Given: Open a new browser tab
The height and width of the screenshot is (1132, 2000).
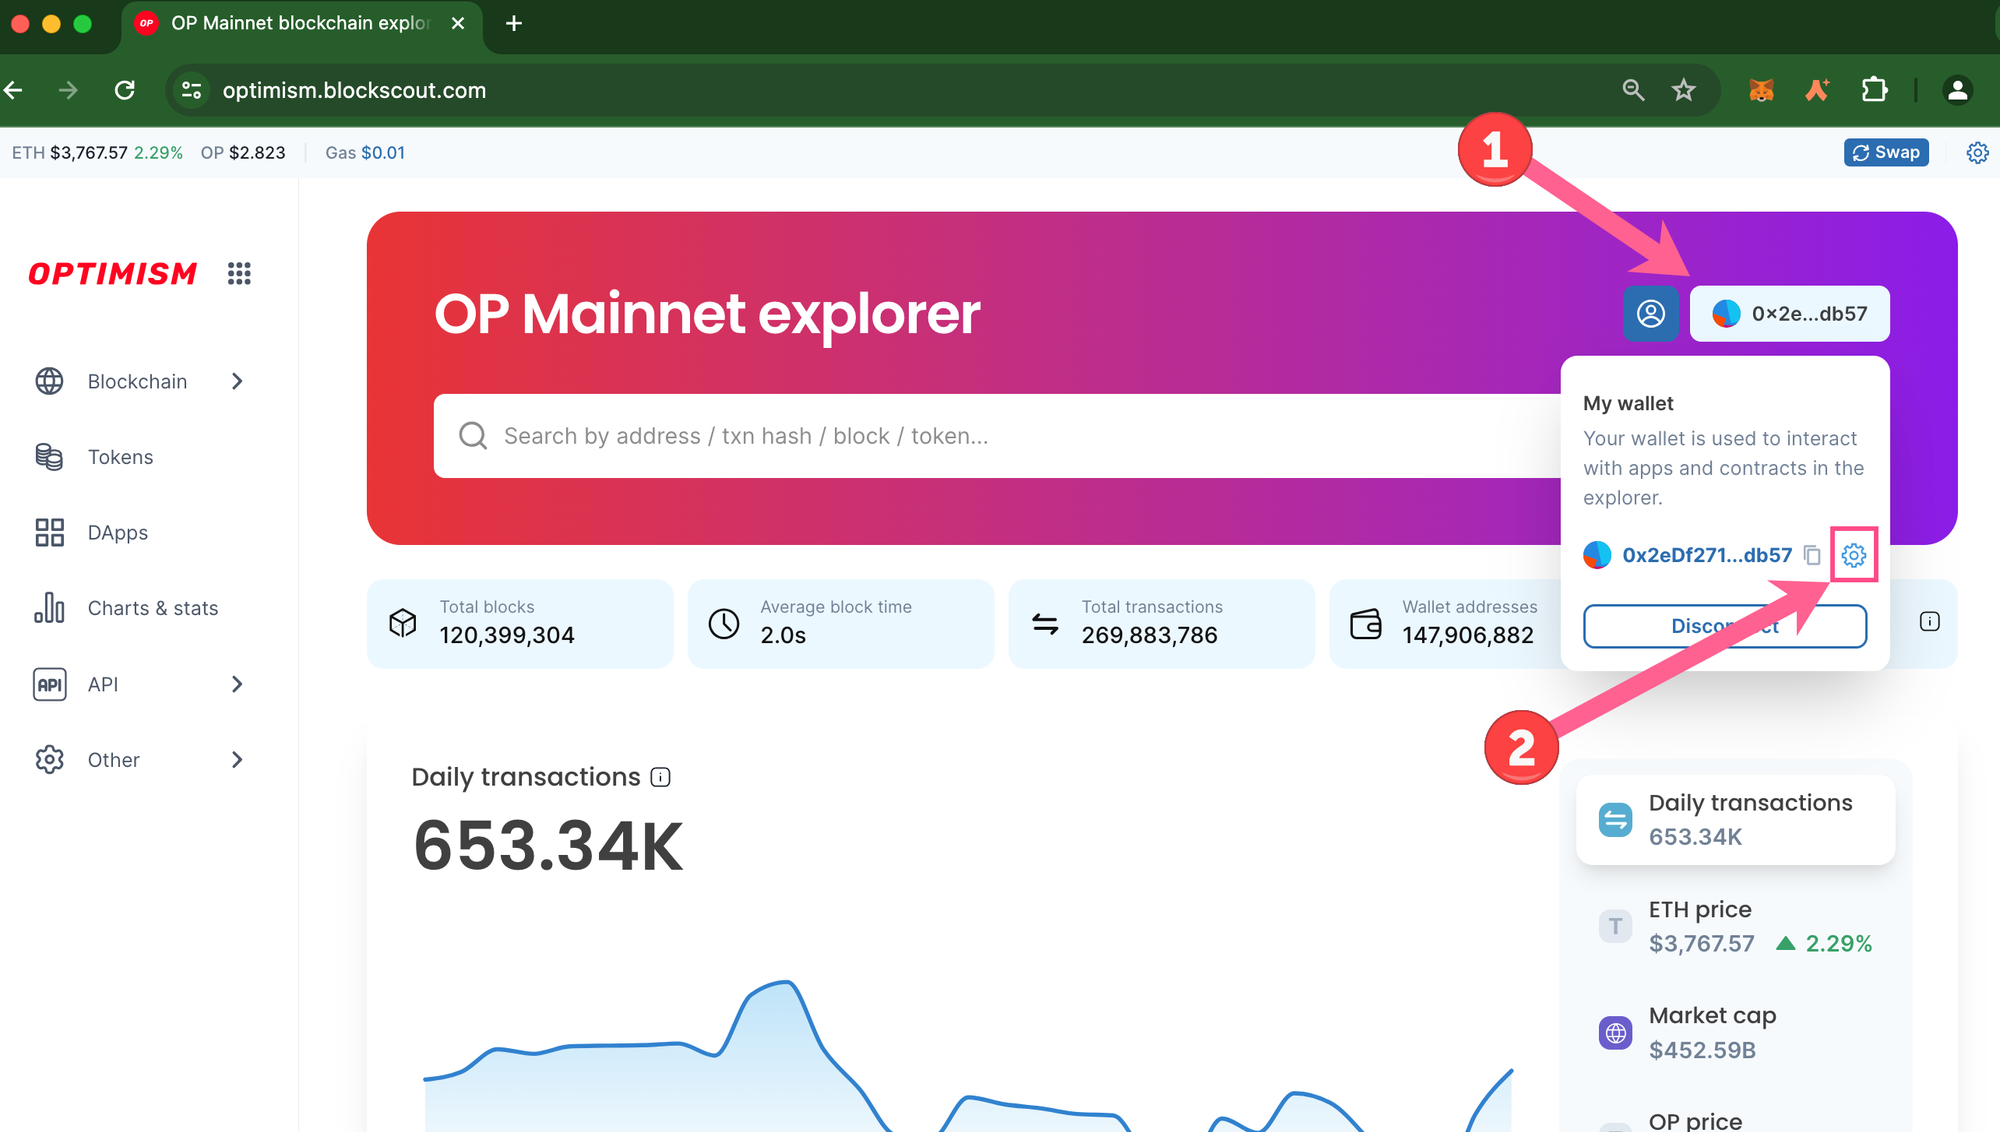Looking at the screenshot, I should tap(514, 23).
